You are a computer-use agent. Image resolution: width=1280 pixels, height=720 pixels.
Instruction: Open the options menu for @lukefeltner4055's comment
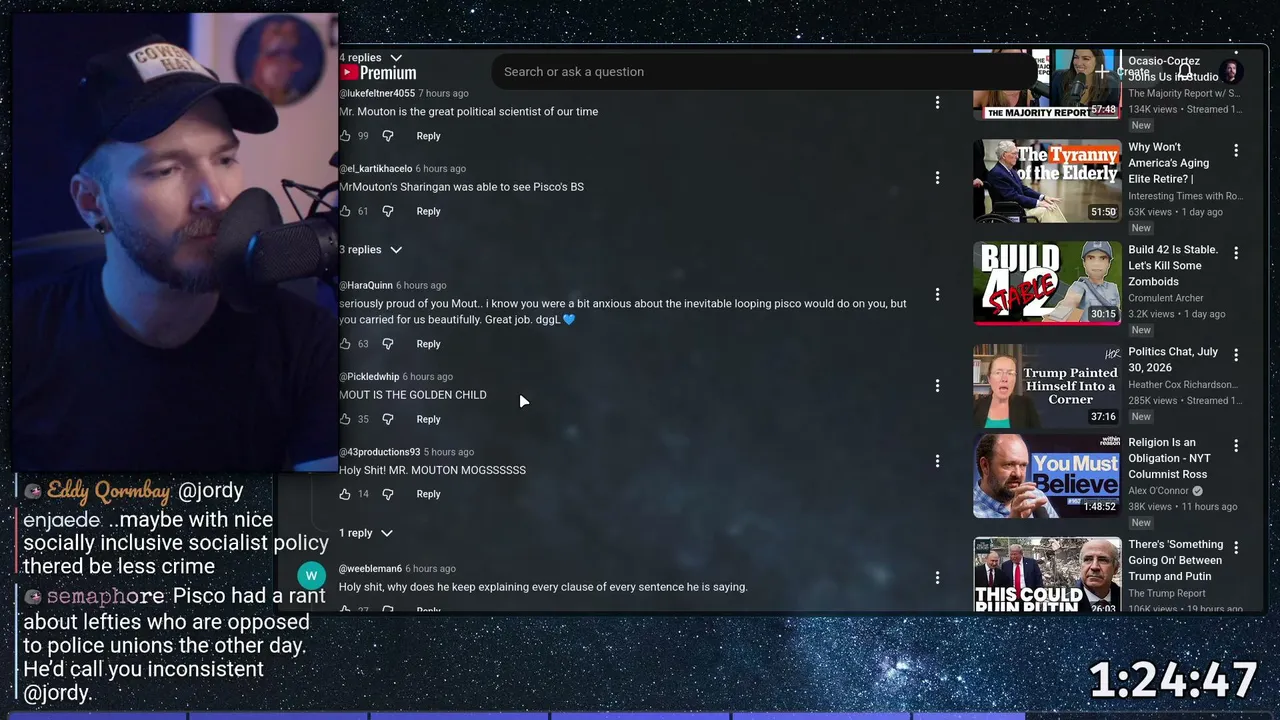[x=937, y=102]
